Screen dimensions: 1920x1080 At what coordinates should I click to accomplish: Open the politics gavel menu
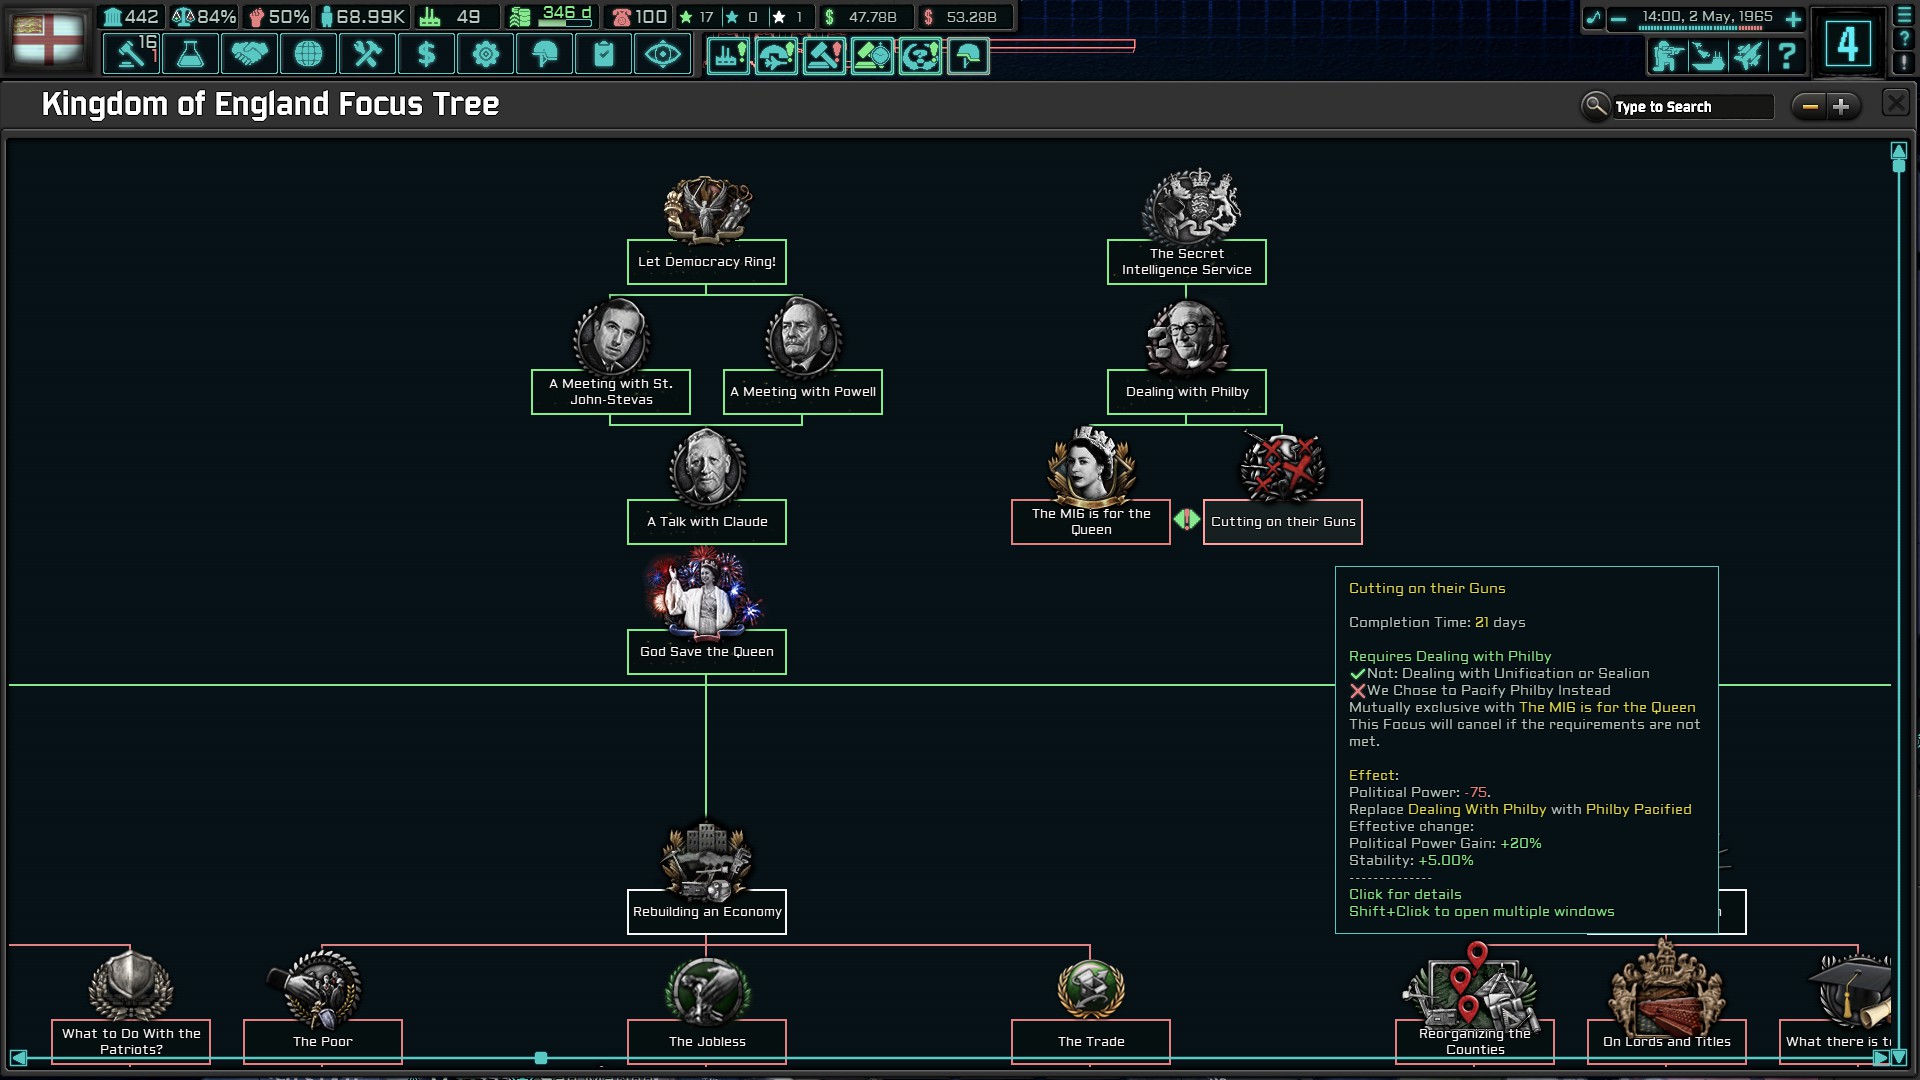(x=131, y=54)
